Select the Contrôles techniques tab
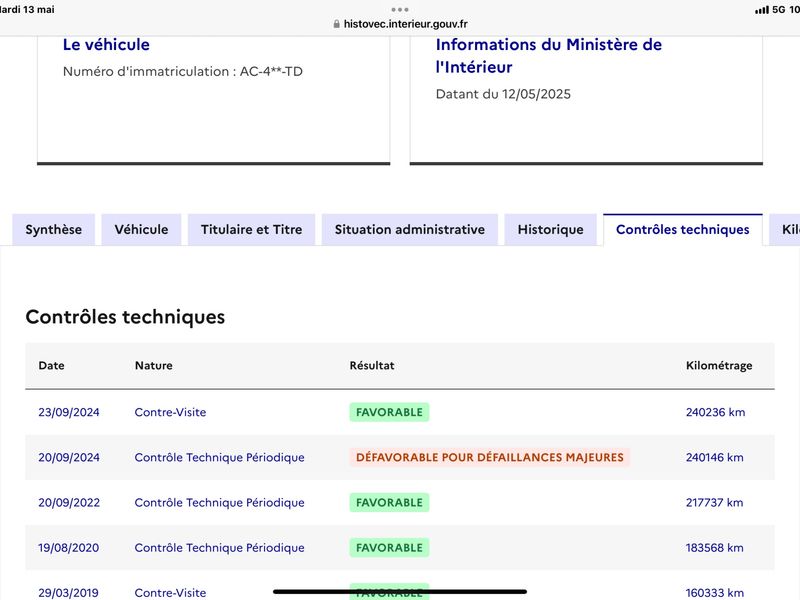Viewport: 800px width, 600px height. (683, 230)
